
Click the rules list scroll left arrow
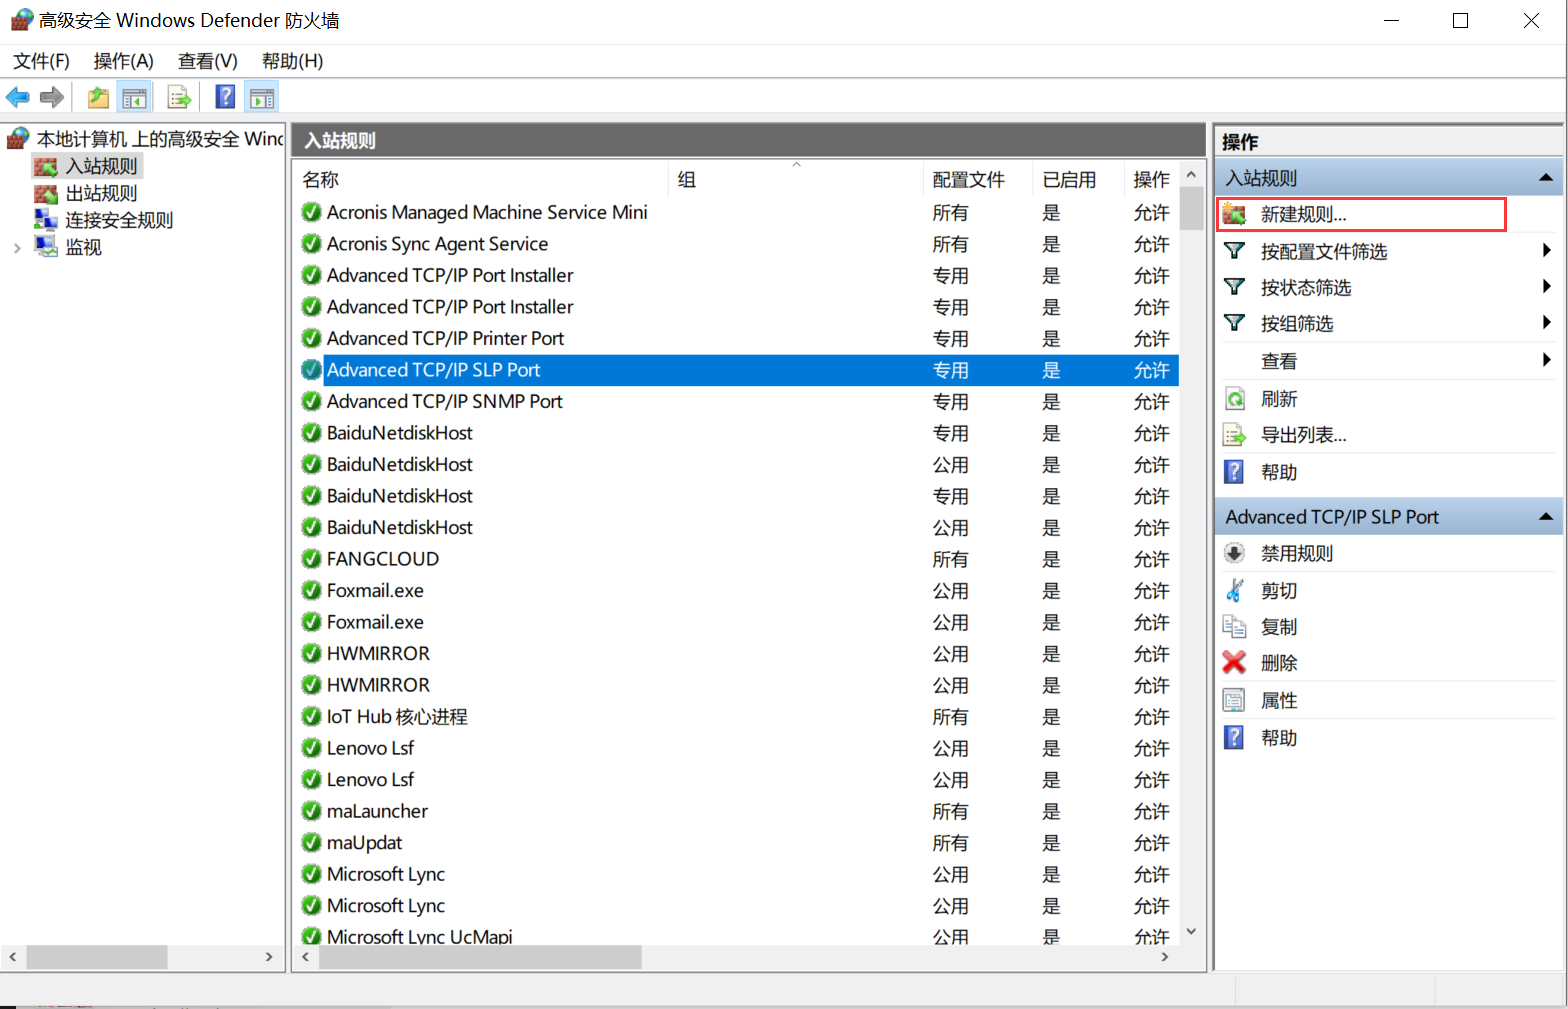coord(305,957)
